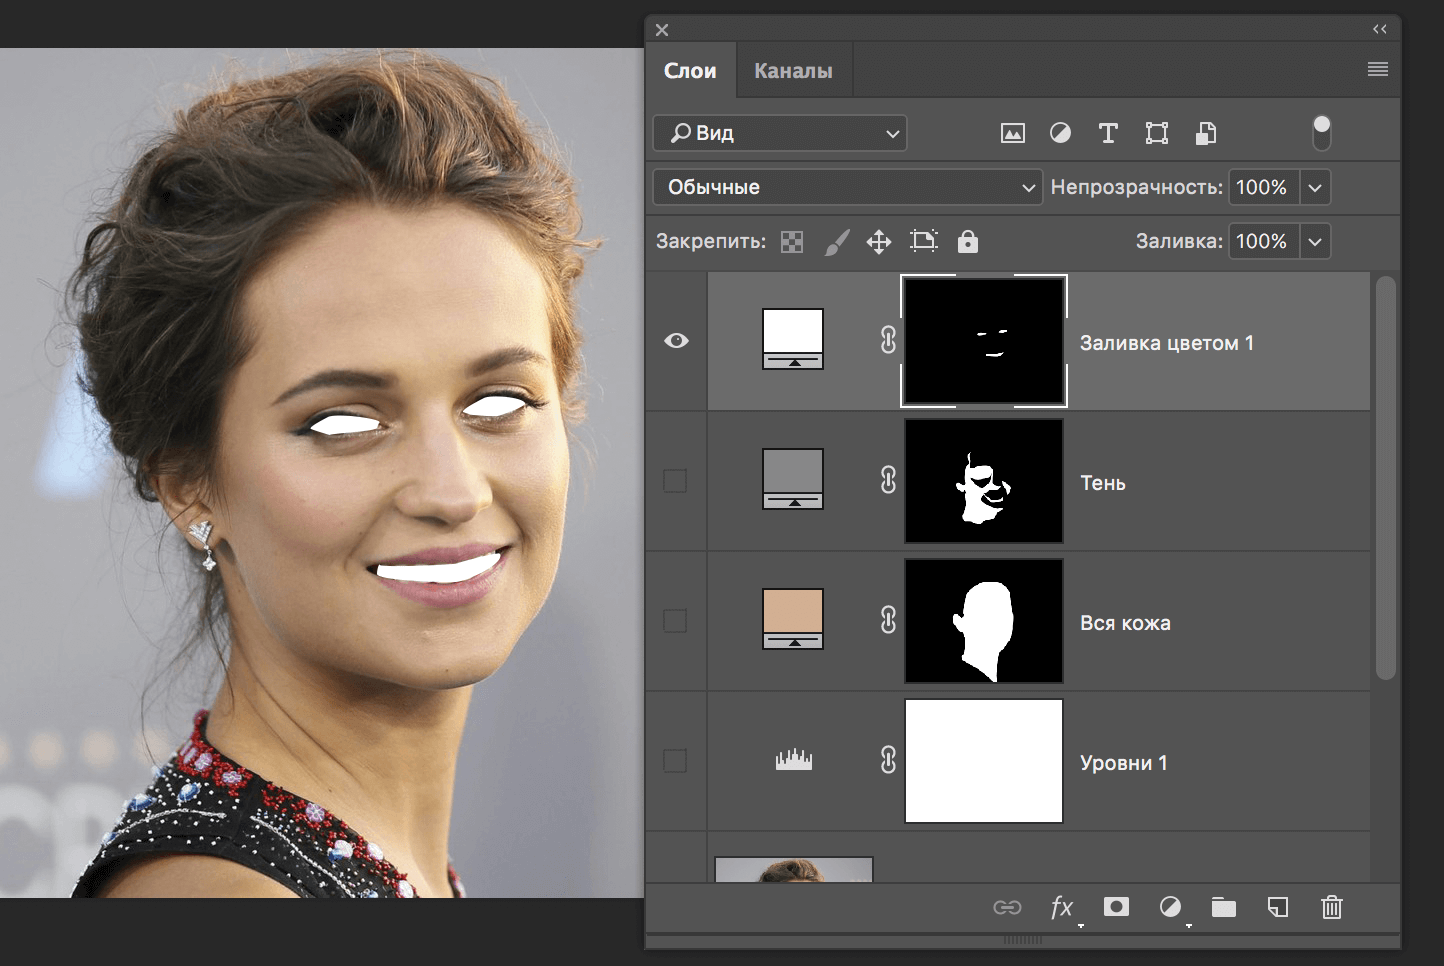Collapse the panel with the double chevron
The image size is (1444, 966).
[1381, 29]
